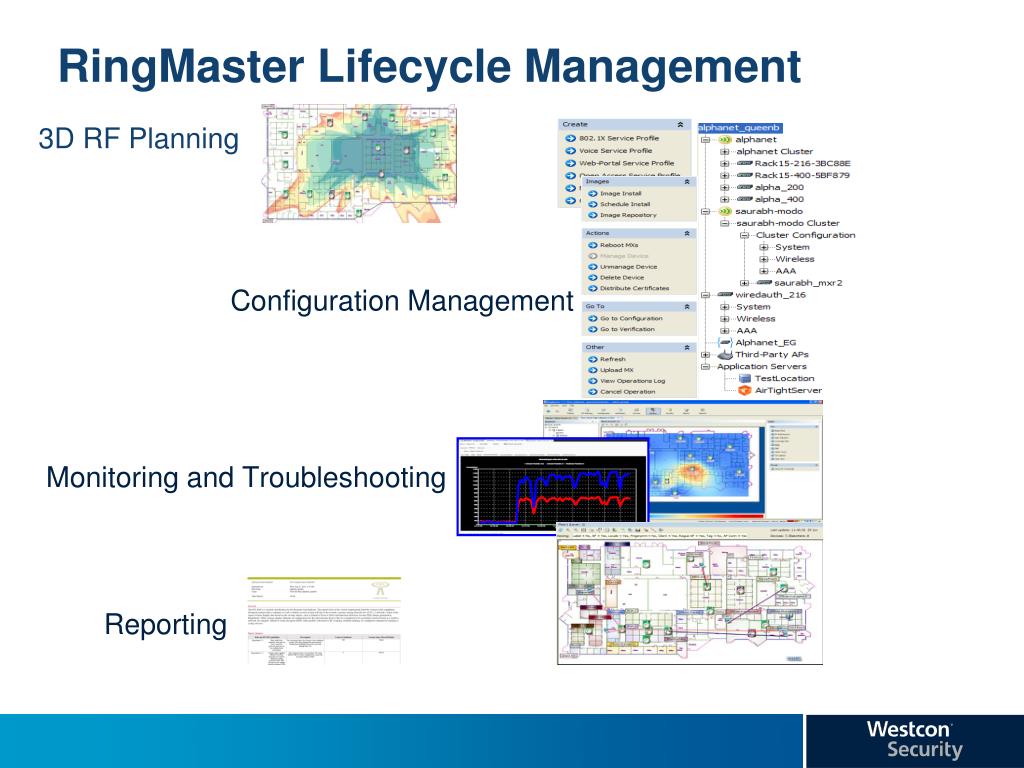Select Wireless under Cluster Configuration
The width and height of the screenshot is (1024, 768).
point(795,259)
